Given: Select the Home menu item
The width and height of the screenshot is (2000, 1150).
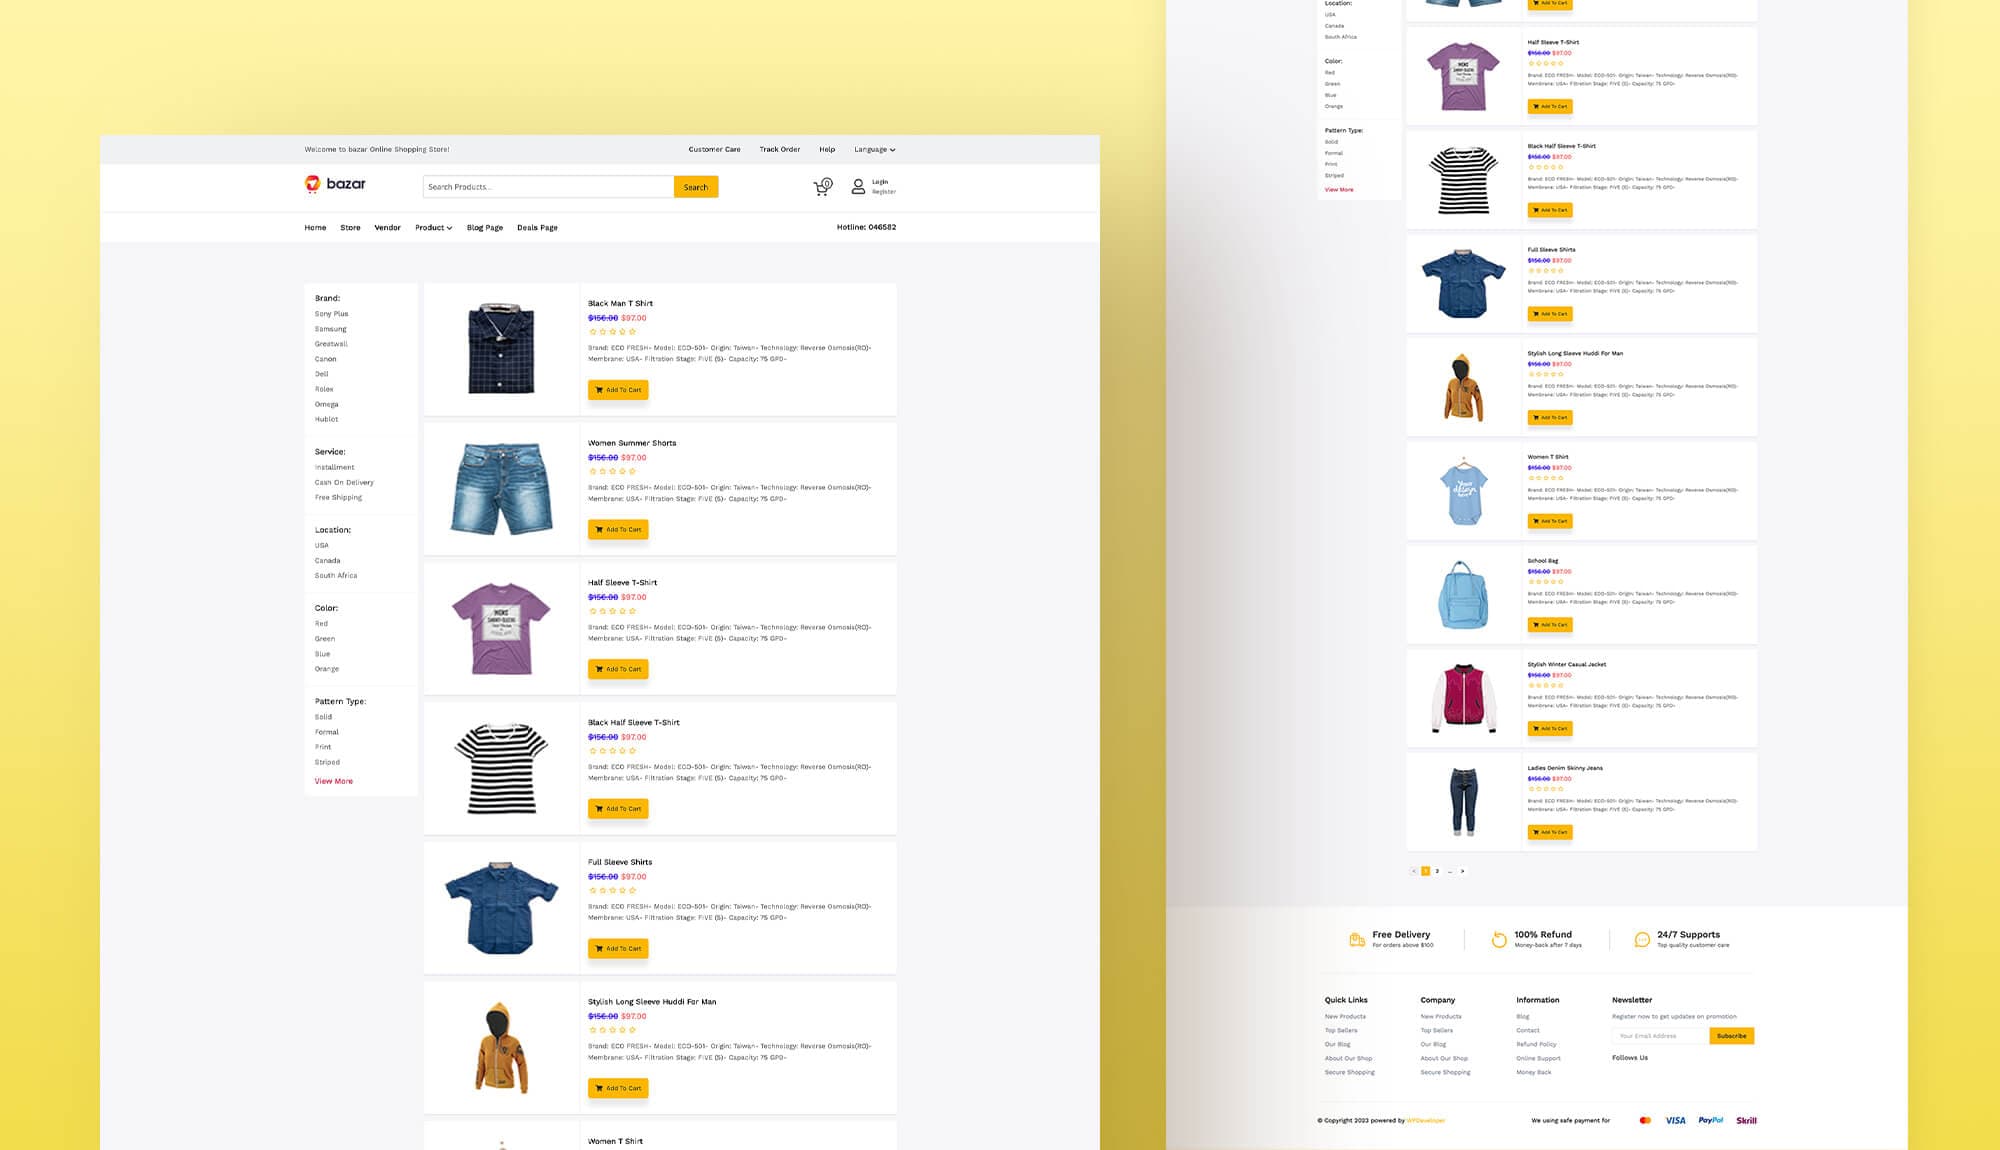Looking at the screenshot, I should 315,227.
